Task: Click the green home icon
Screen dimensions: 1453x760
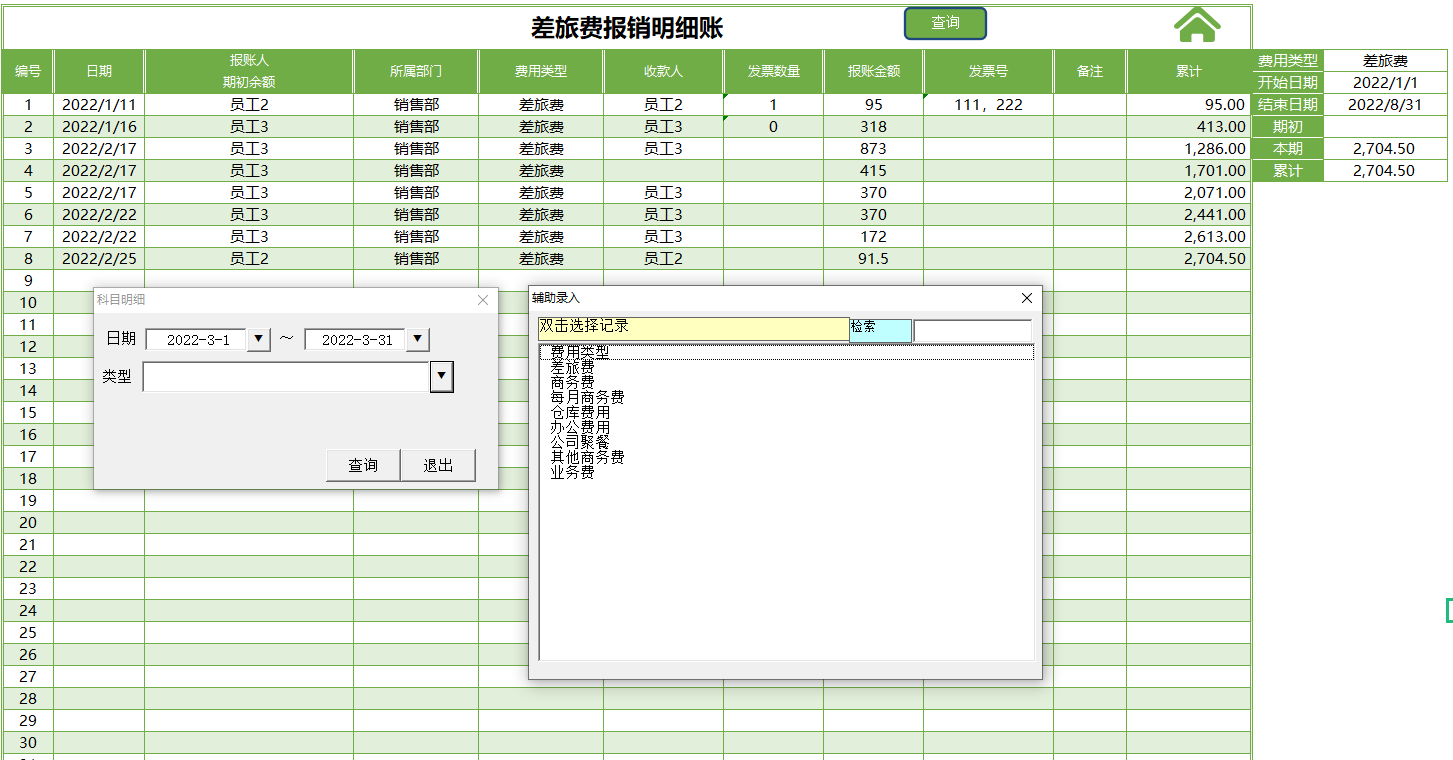Action: point(1197,24)
